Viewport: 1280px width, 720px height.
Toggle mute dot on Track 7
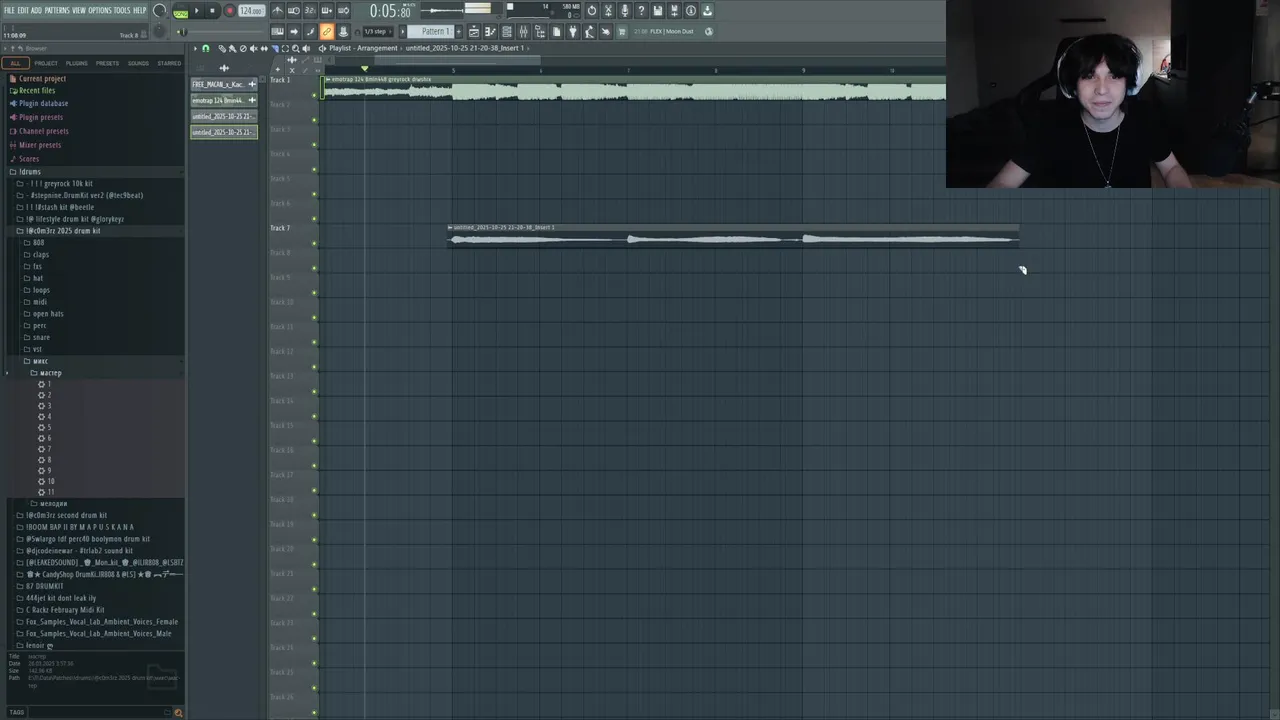click(x=314, y=243)
